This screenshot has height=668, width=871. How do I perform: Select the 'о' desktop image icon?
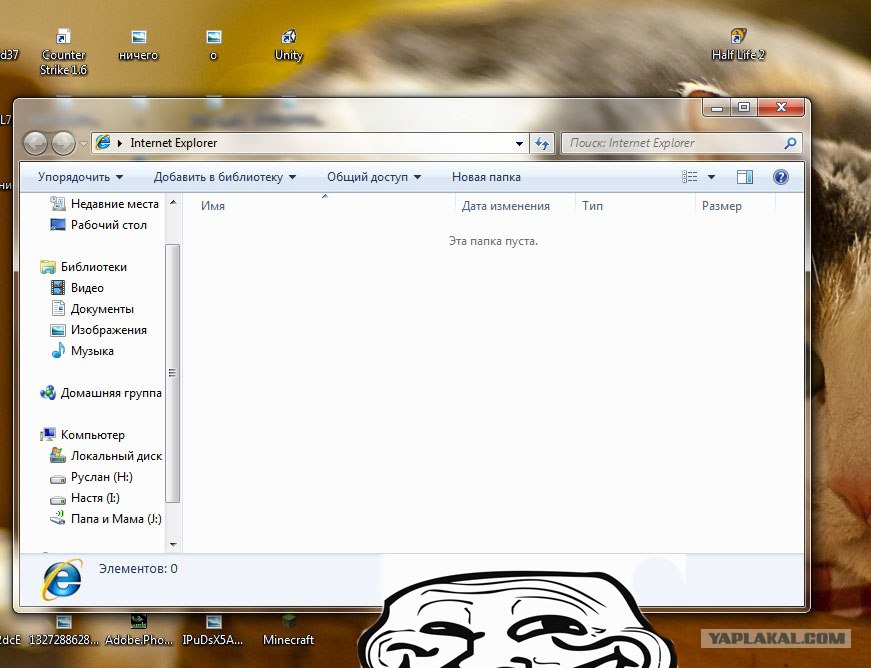point(213,44)
